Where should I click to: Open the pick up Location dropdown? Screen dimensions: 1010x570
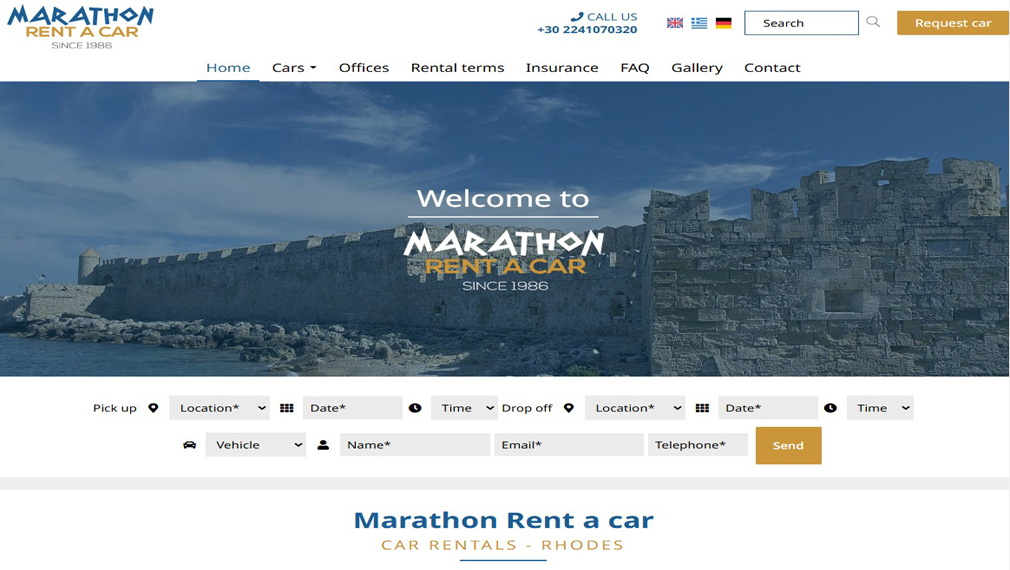point(220,408)
